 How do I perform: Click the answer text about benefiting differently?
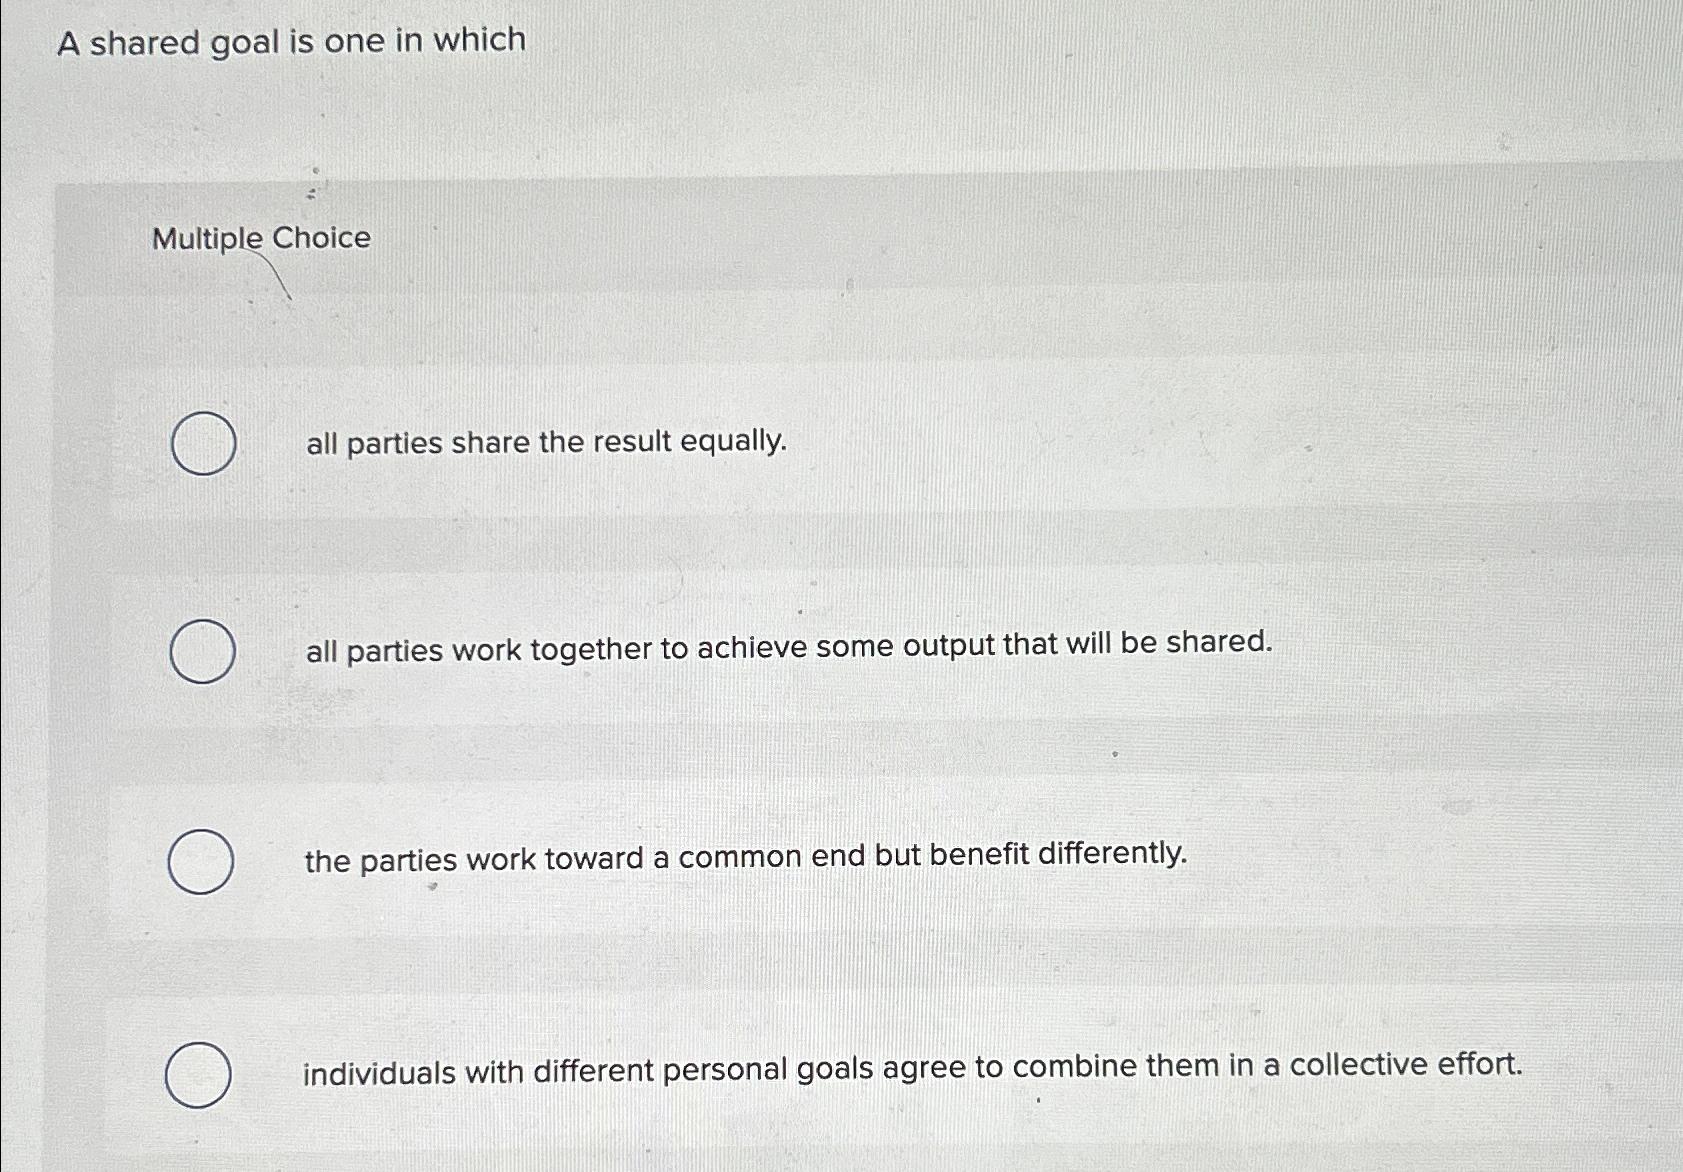tap(744, 856)
